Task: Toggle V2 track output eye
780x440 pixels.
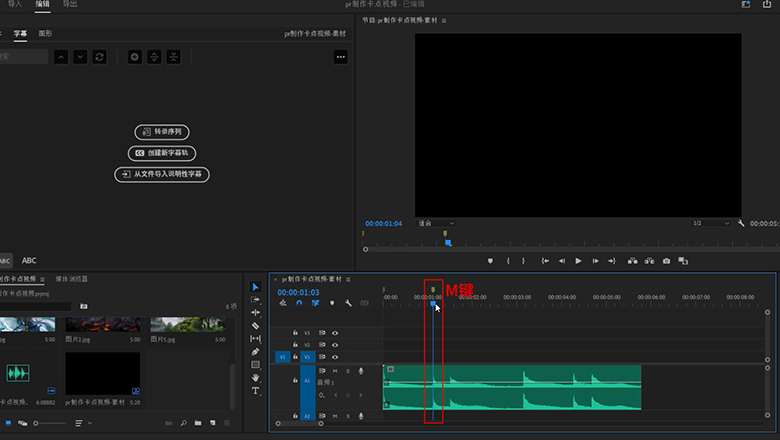Action: pyautogui.click(x=335, y=345)
